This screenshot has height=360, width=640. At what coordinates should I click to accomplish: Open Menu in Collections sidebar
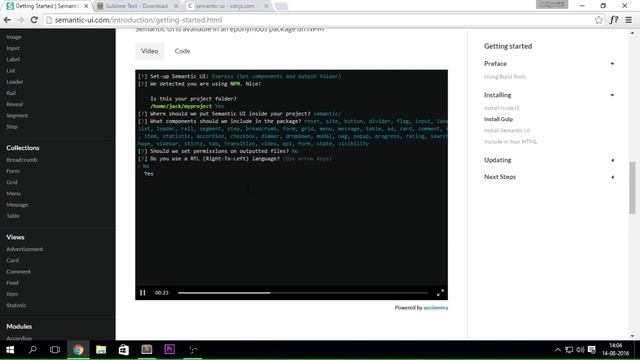click(x=13, y=193)
